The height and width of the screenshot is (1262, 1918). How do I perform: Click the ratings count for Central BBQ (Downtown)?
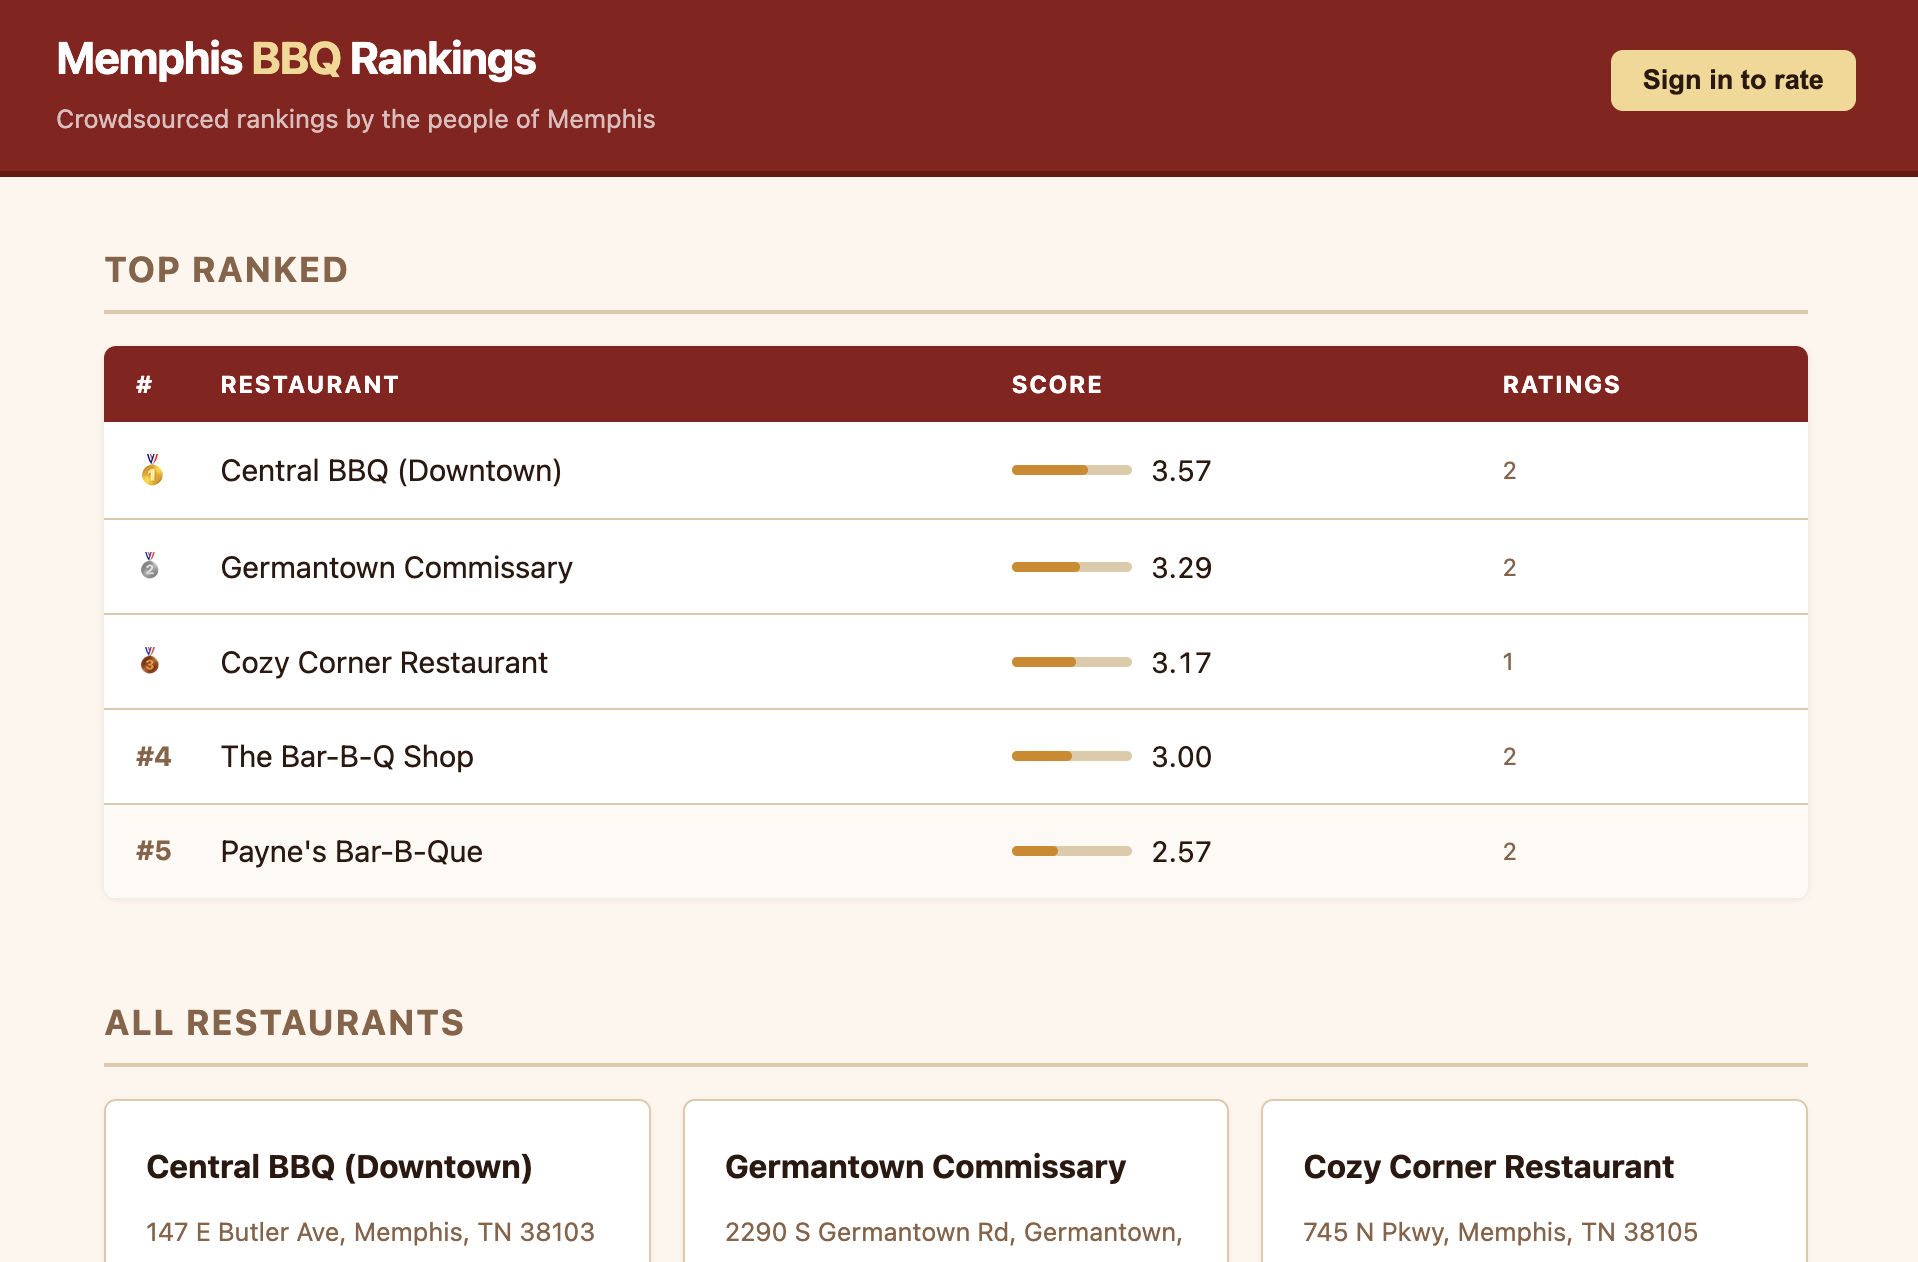click(1509, 470)
